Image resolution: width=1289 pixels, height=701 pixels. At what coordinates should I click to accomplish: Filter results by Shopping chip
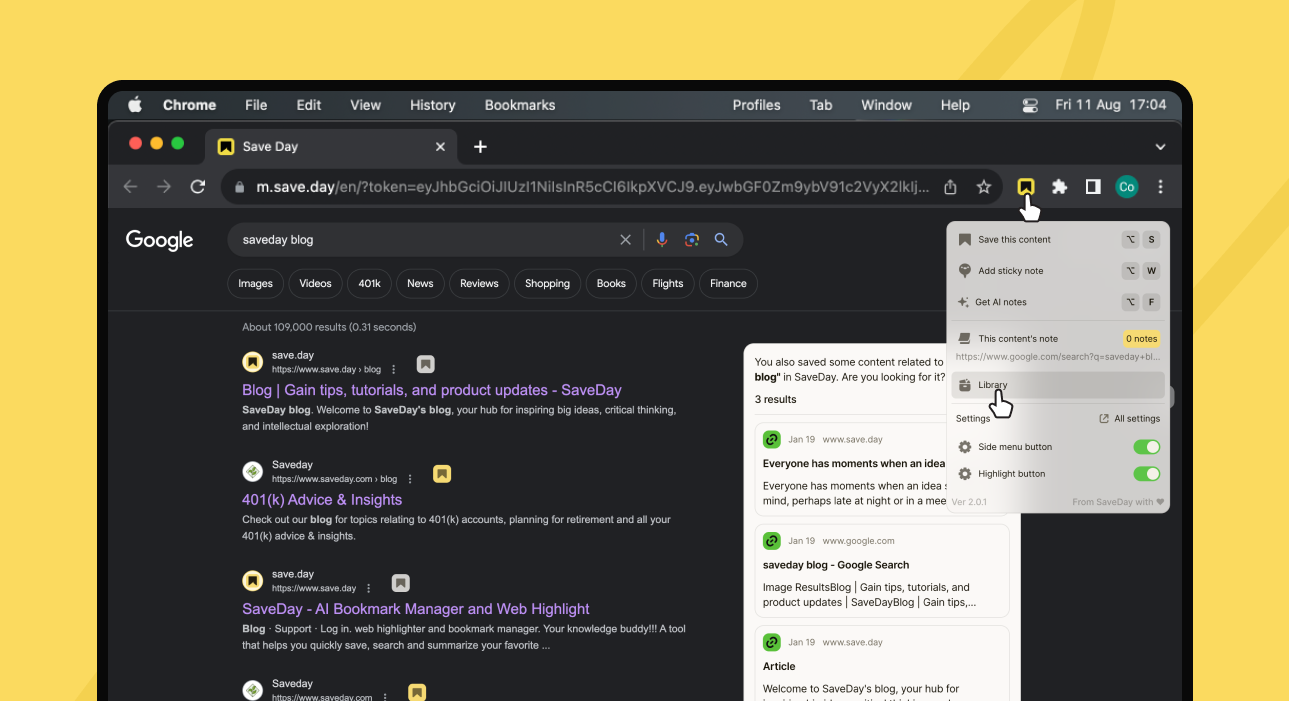click(547, 284)
